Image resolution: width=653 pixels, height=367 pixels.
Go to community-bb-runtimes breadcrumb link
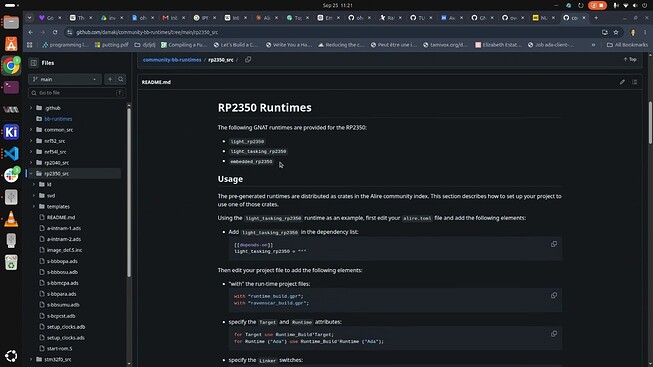(x=172, y=60)
